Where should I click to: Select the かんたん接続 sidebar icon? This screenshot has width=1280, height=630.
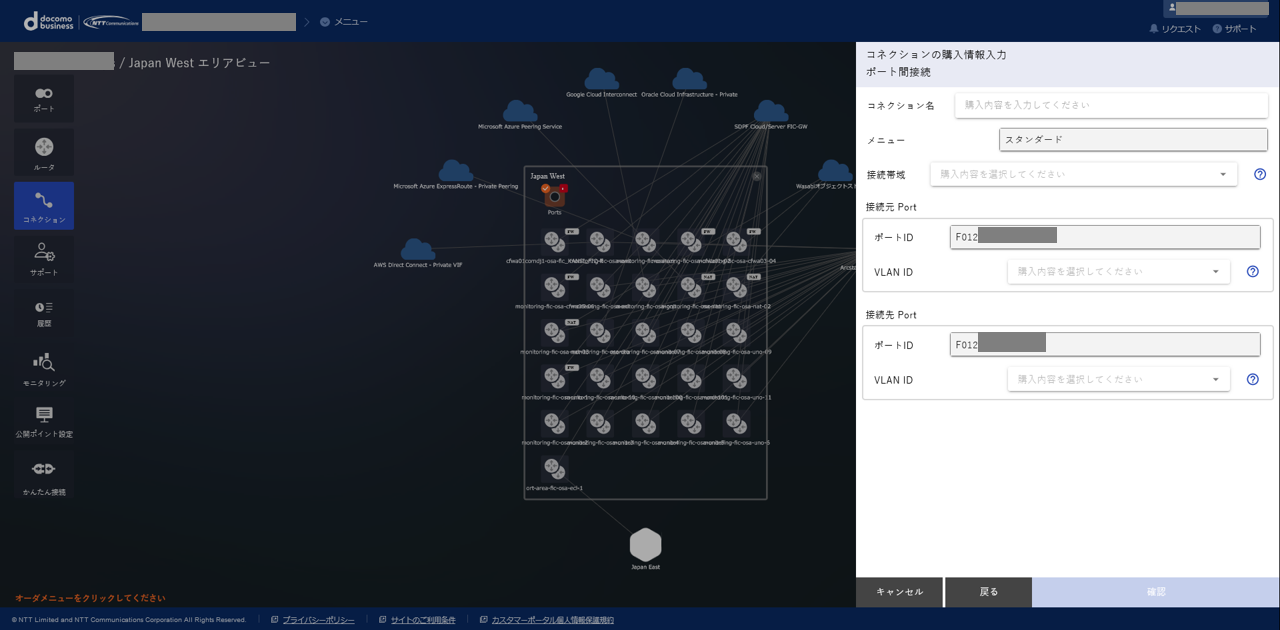[42, 472]
